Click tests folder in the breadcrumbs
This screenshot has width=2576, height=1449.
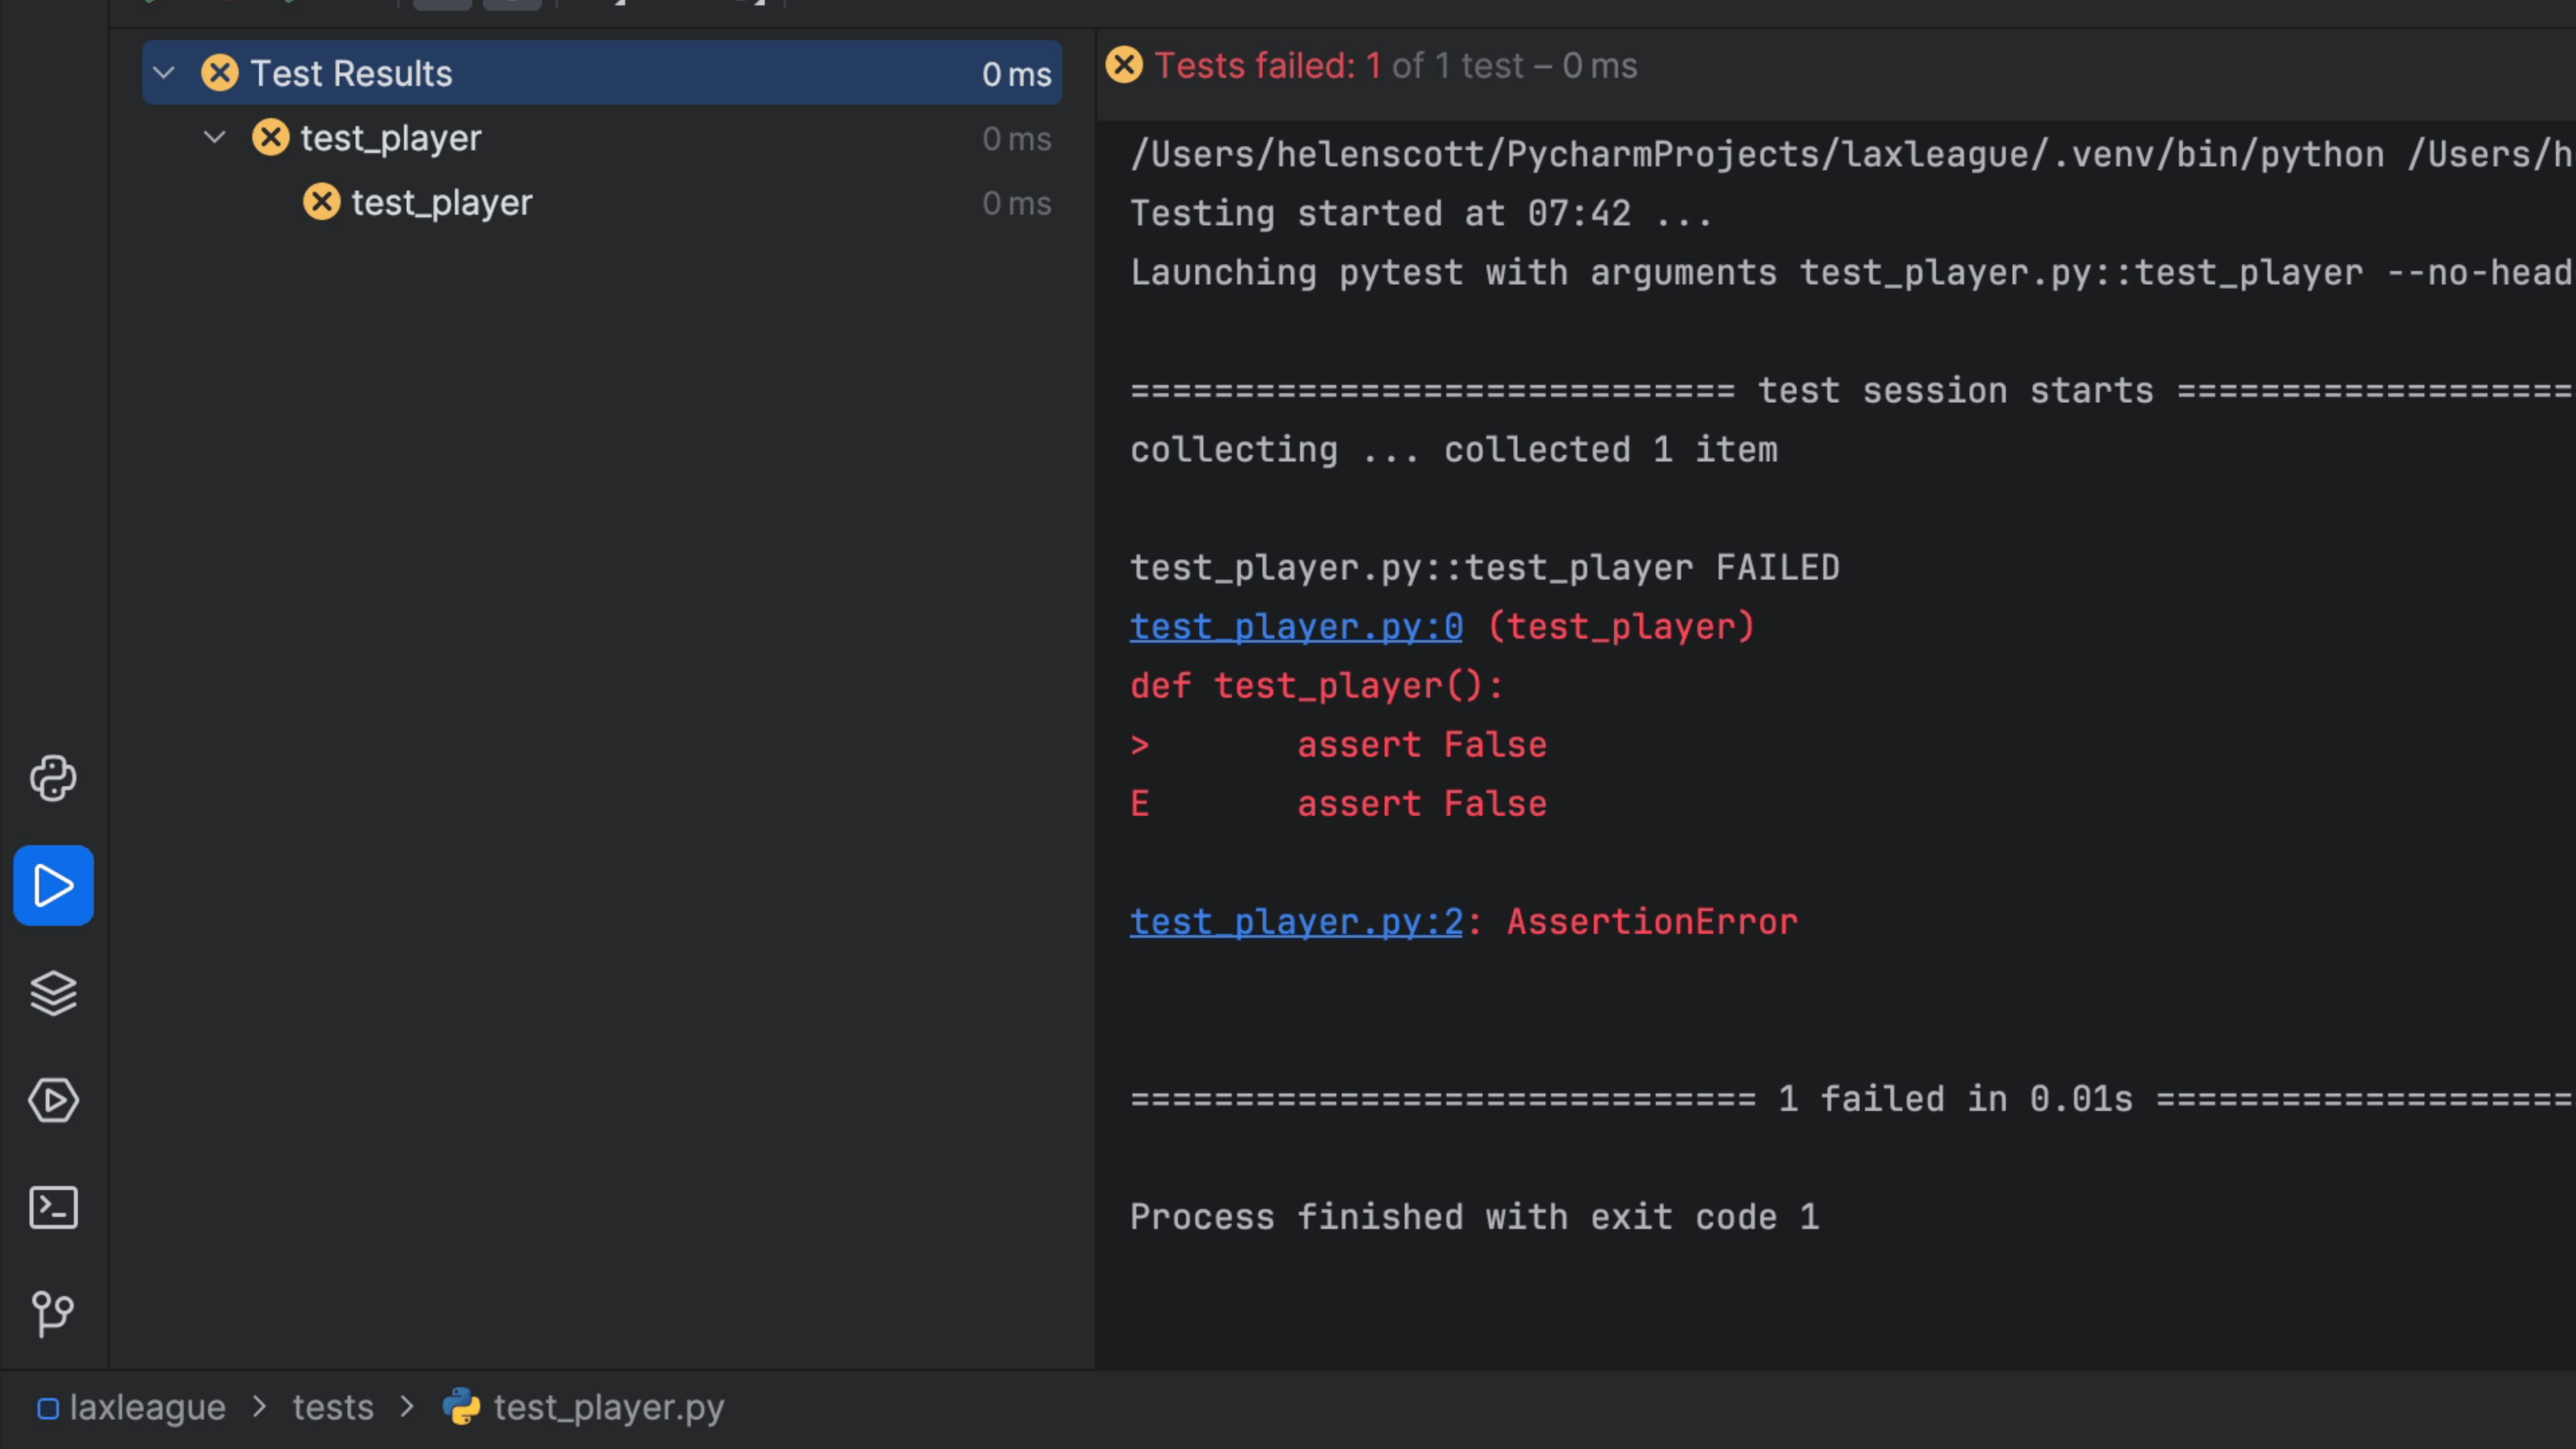click(x=332, y=1407)
